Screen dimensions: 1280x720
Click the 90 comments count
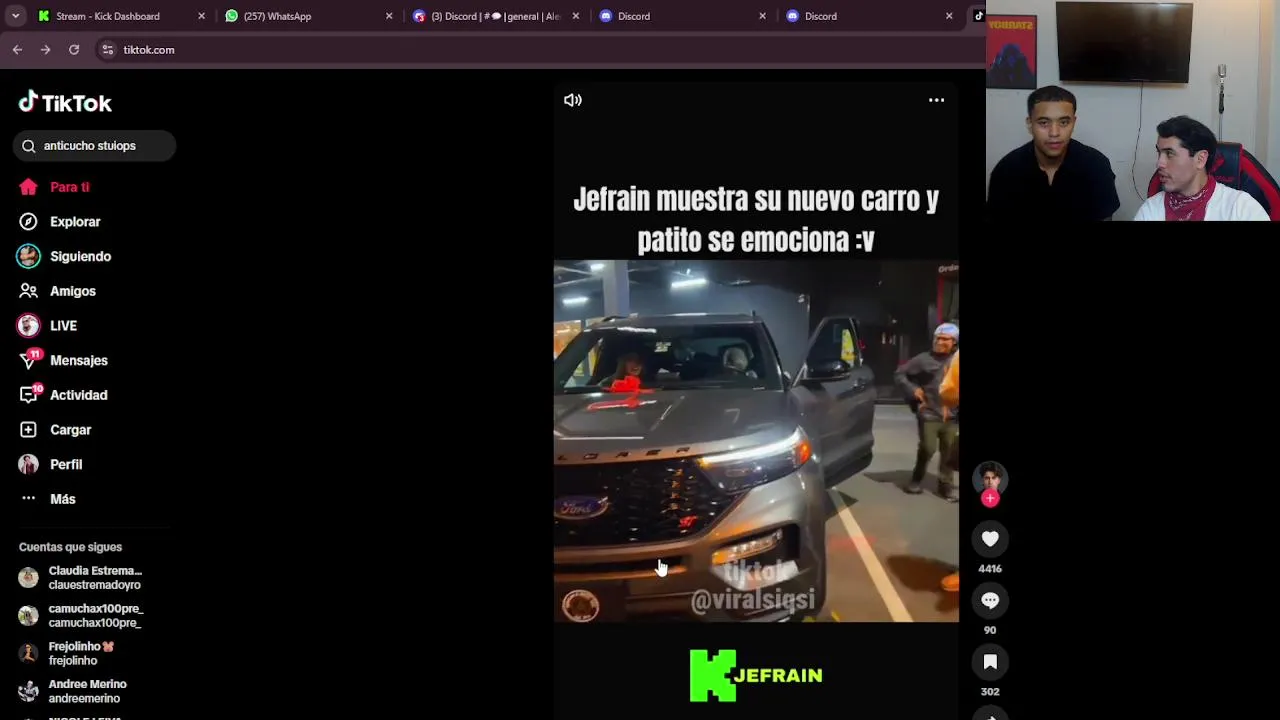[x=990, y=630]
